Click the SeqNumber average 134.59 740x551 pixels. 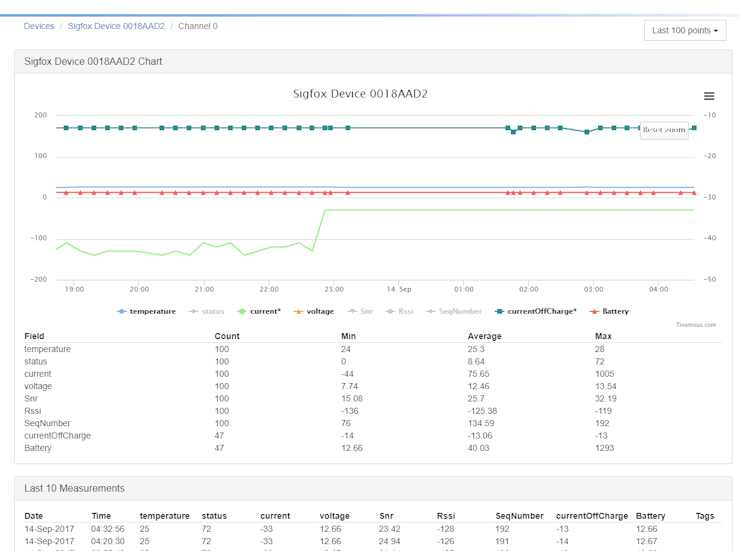click(x=481, y=423)
